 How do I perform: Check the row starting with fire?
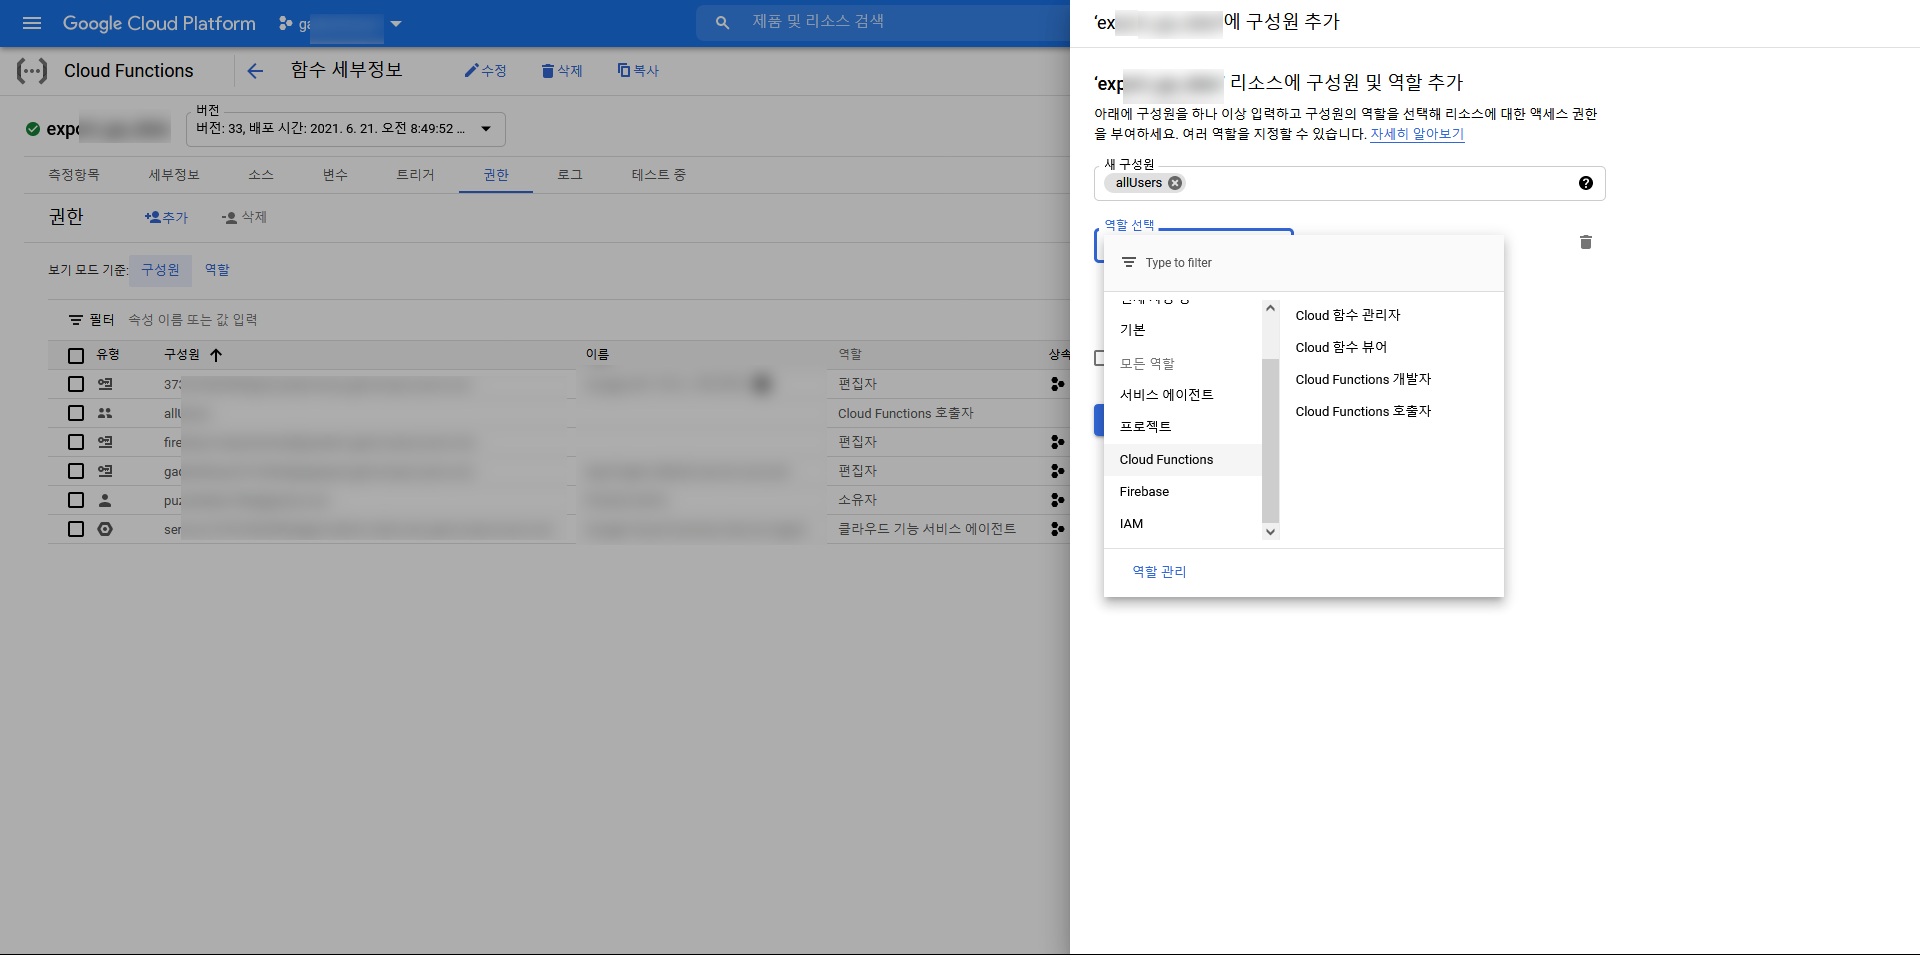coord(76,442)
